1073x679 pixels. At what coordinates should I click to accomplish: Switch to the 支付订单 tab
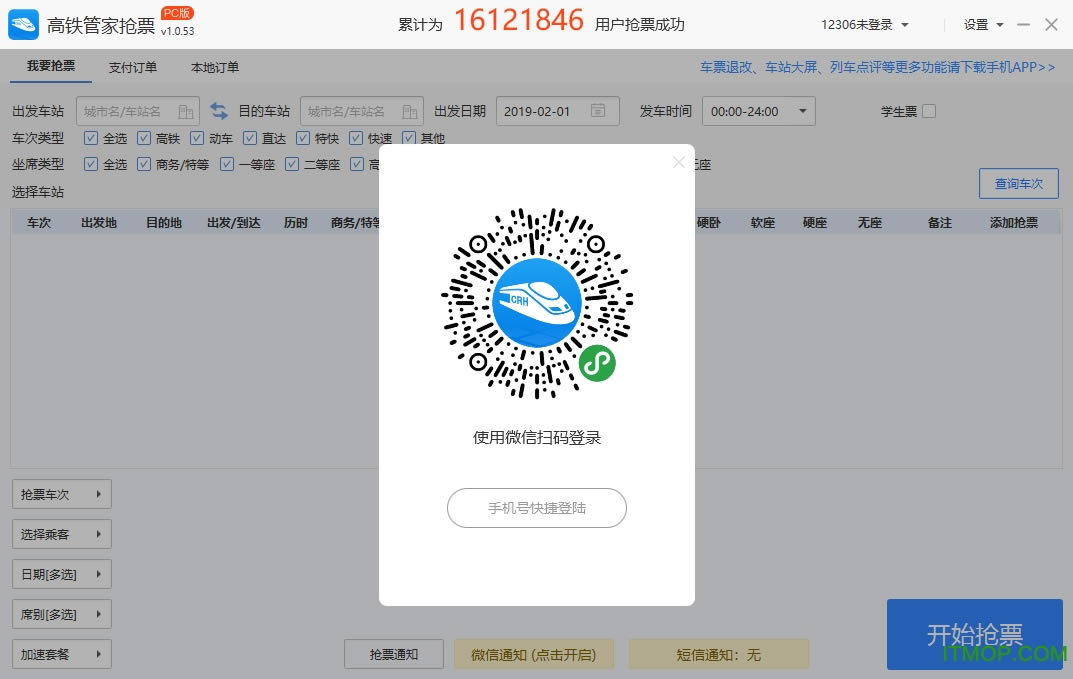click(x=133, y=67)
